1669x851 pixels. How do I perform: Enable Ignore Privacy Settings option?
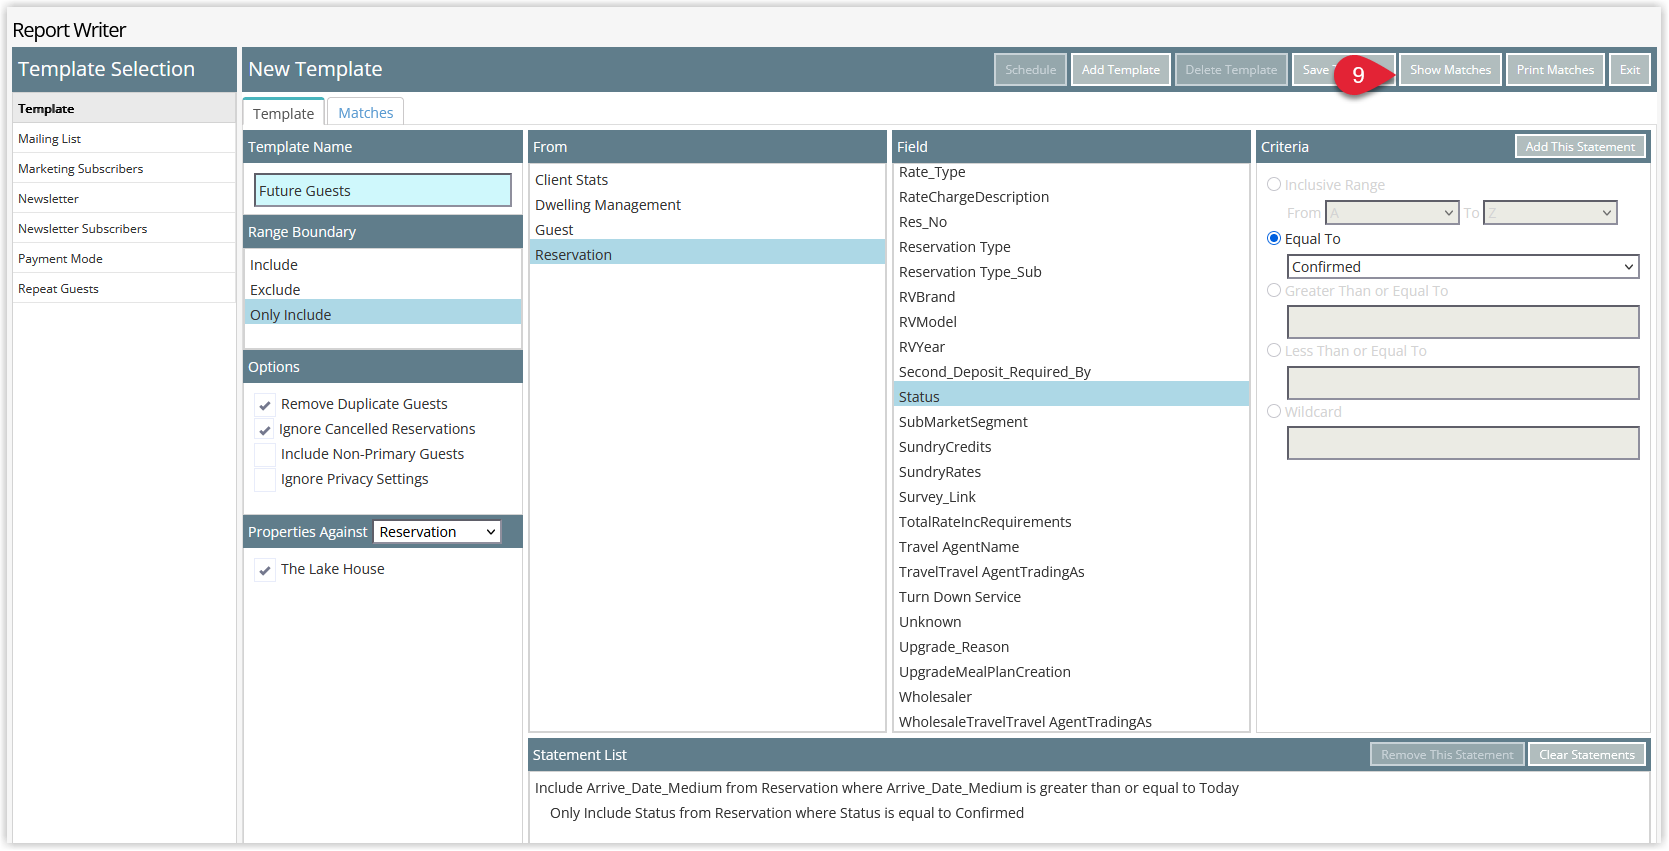click(265, 480)
